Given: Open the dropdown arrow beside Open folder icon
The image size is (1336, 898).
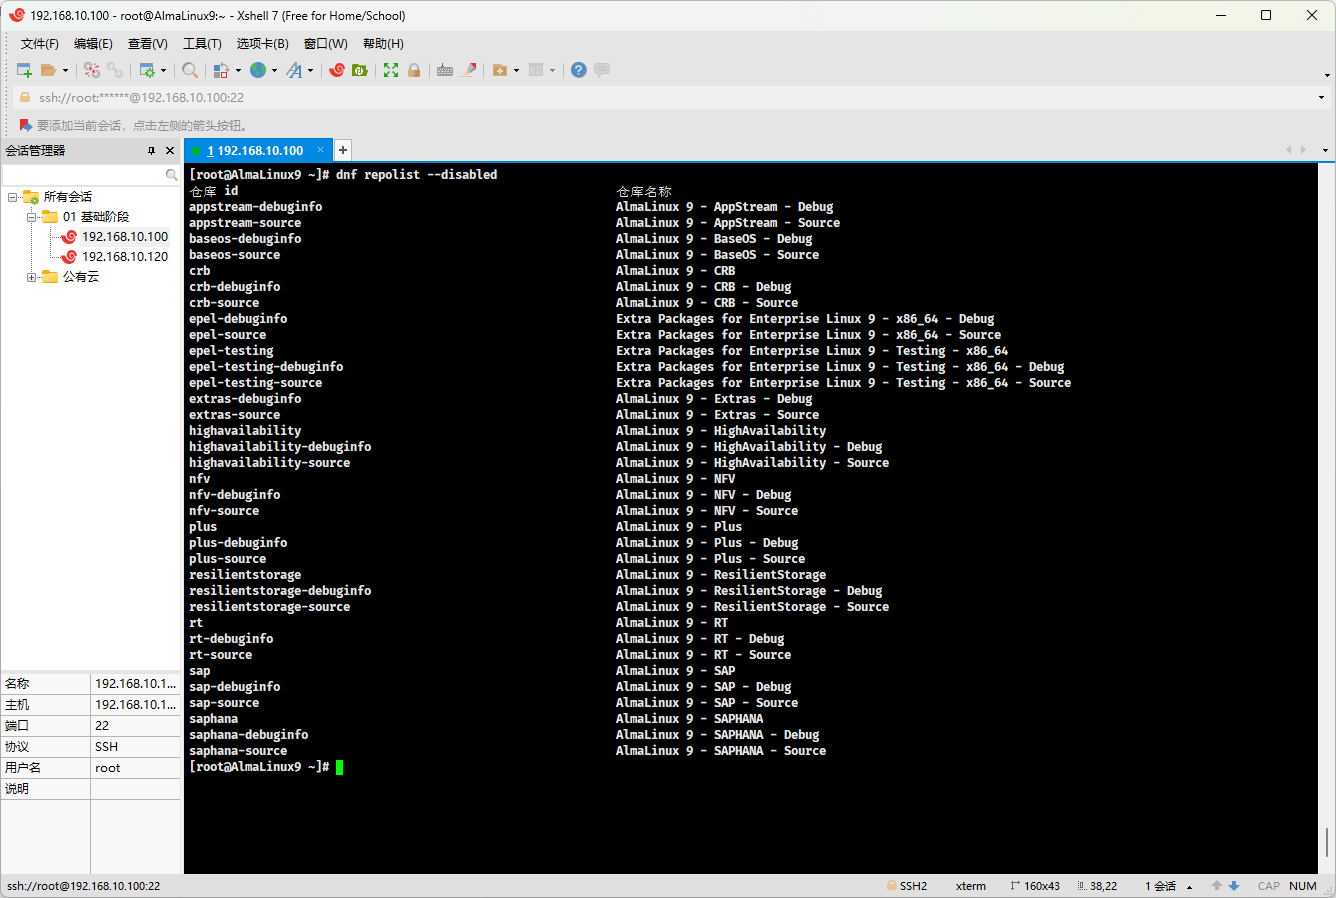Looking at the screenshot, I should 66,71.
